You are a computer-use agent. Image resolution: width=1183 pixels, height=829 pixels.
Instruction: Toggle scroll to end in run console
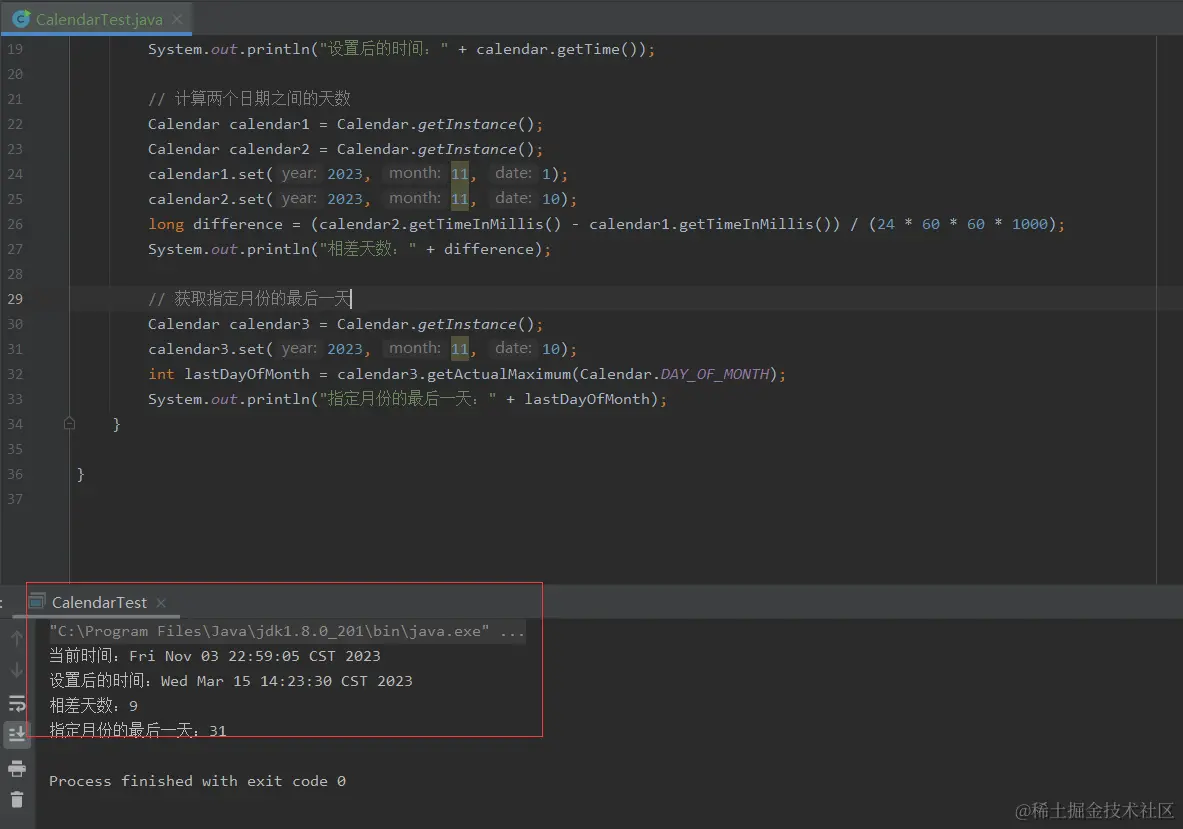pyautogui.click(x=17, y=733)
